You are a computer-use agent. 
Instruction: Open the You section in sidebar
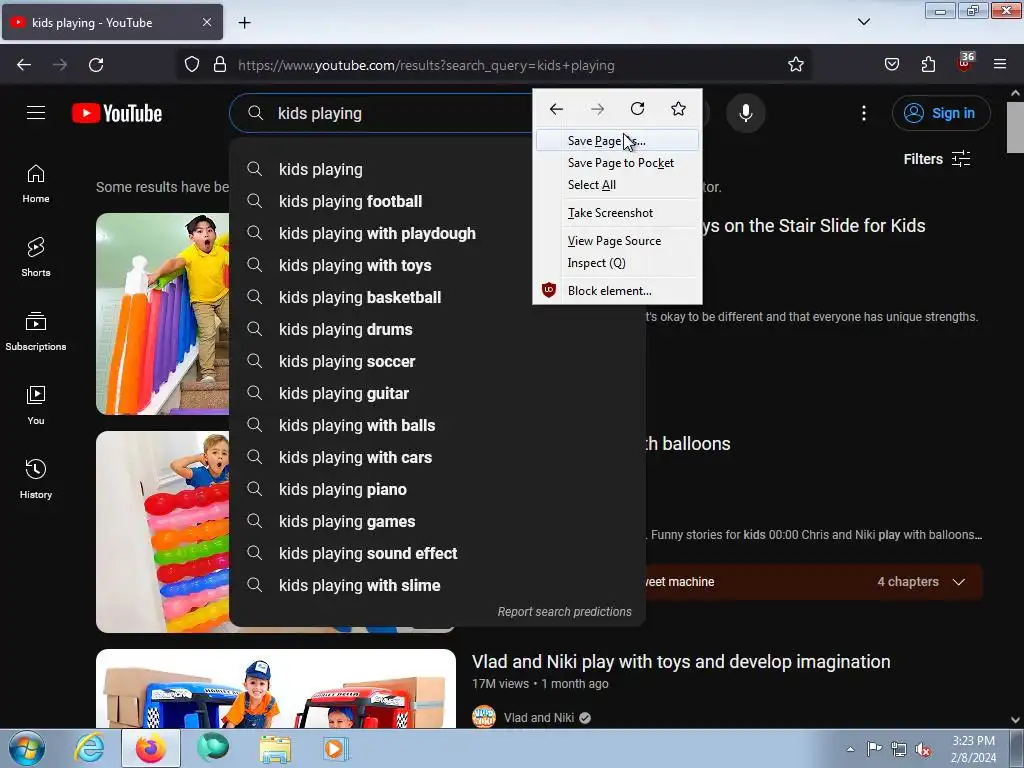pyautogui.click(x=36, y=405)
